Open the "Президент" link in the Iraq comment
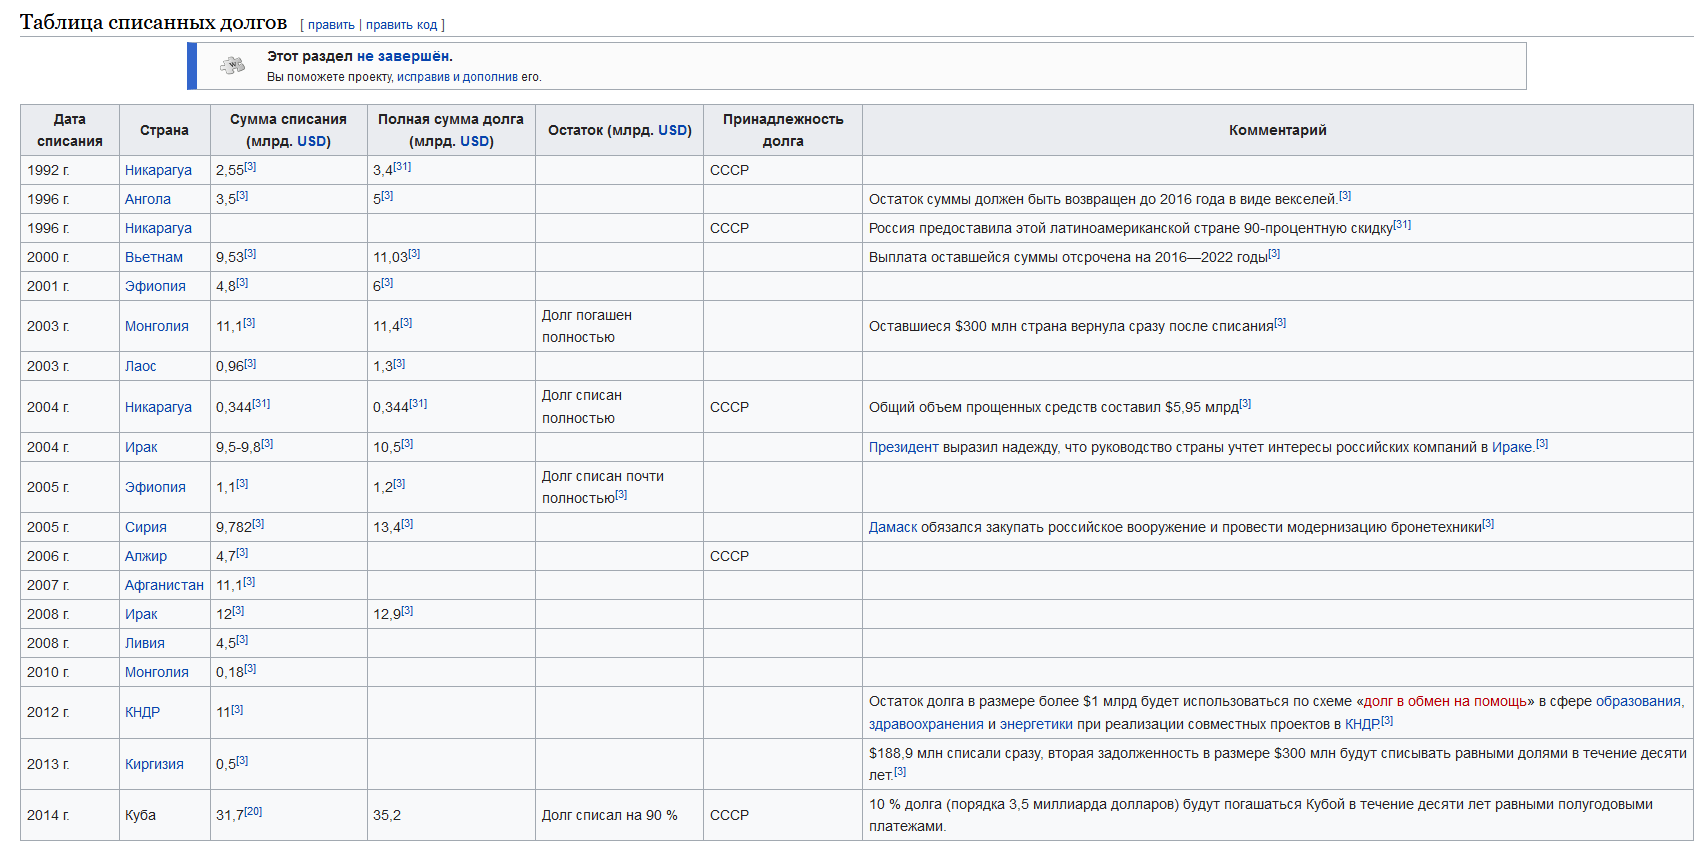The image size is (1704, 851). click(903, 447)
